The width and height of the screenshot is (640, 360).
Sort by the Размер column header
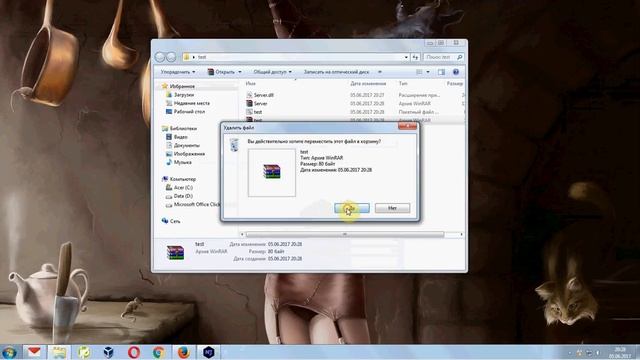[455, 83]
